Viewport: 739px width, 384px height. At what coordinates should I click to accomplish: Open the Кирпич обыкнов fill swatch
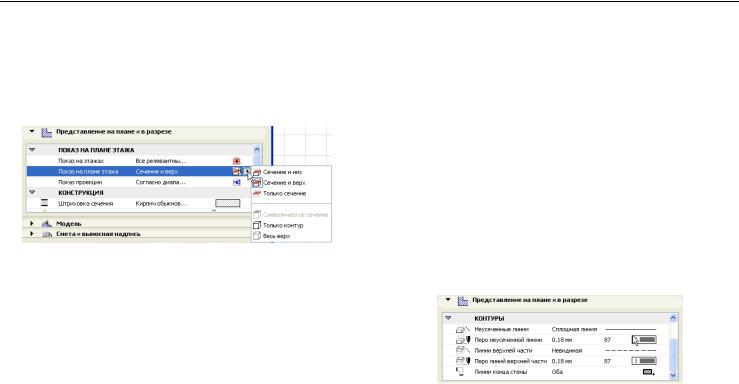coord(228,203)
